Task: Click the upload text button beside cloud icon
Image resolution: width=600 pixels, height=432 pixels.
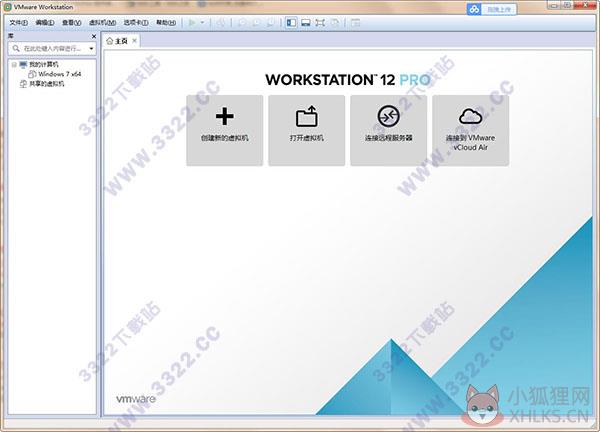Action: click(499, 9)
